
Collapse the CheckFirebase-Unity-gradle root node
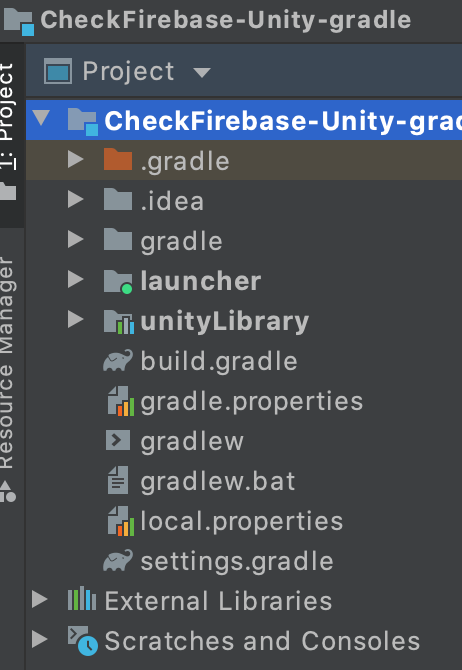point(41,117)
